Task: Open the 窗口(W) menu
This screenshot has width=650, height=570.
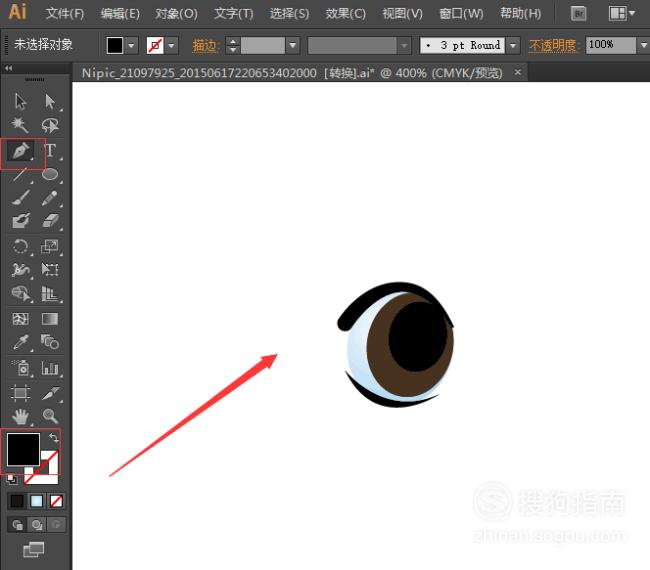Action: 461,14
